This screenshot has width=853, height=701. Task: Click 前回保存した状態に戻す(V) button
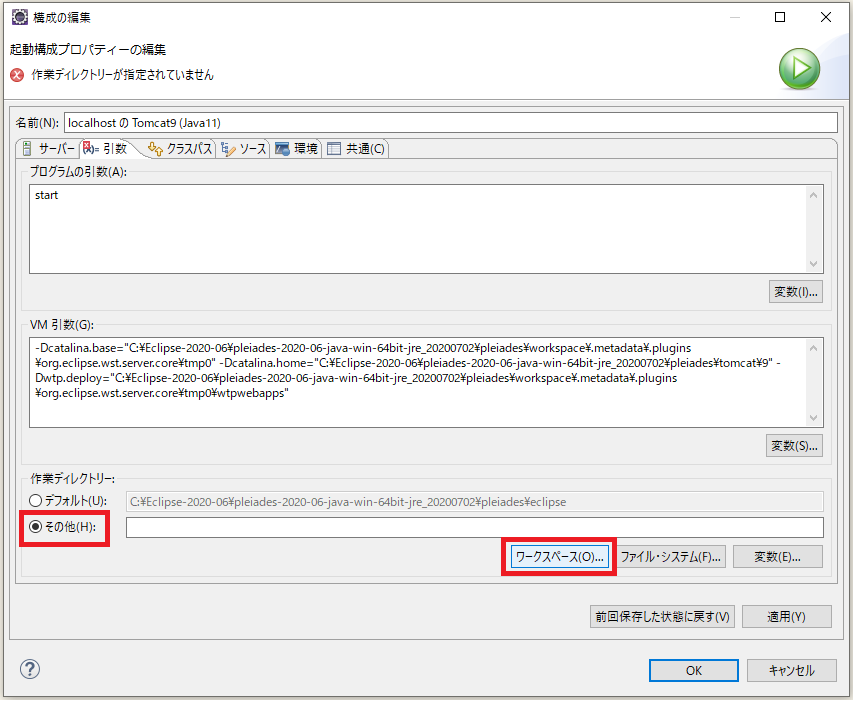click(662, 617)
